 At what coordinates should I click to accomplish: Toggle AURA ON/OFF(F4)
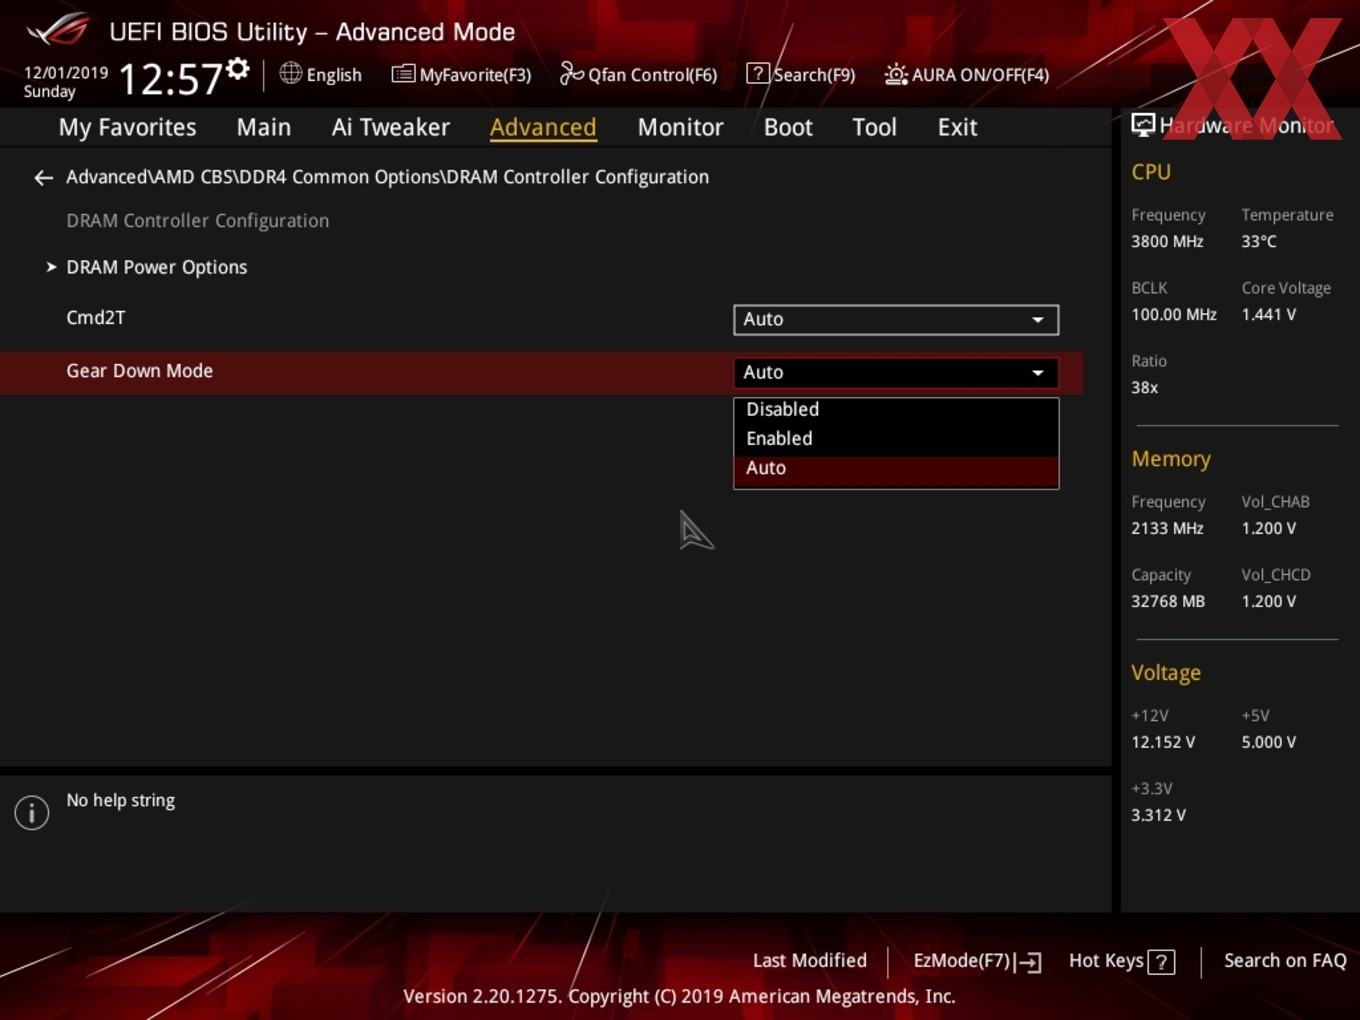(967, 74)
